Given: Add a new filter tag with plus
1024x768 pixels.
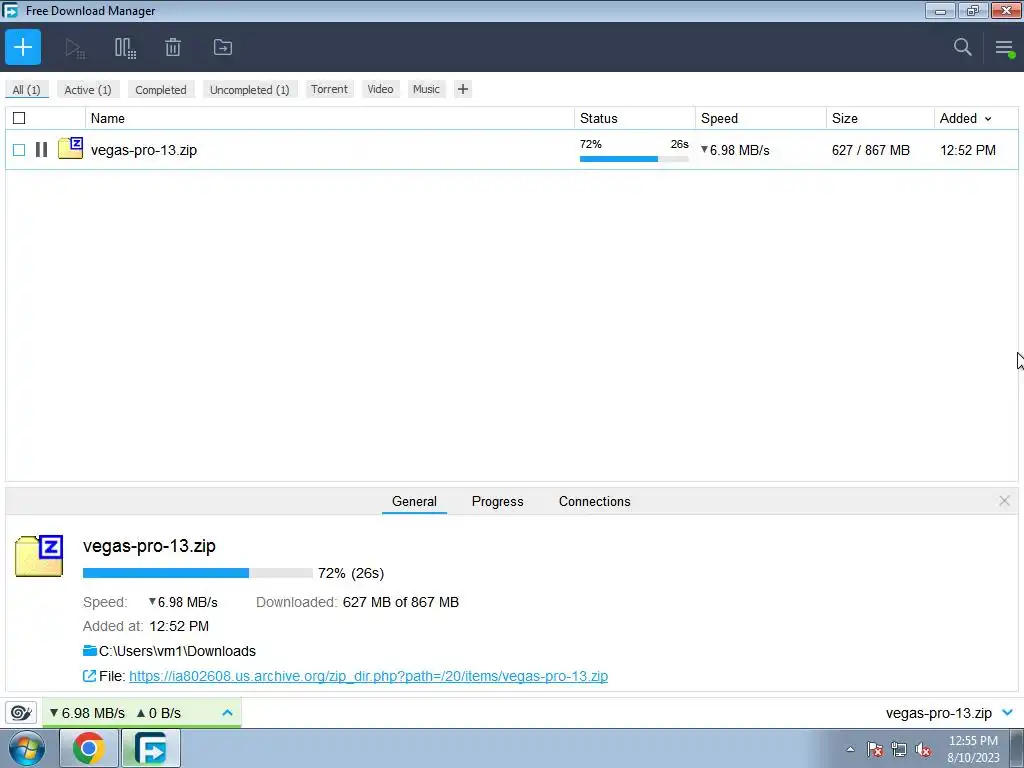Looking at the screenshot, I should (463, 89).
